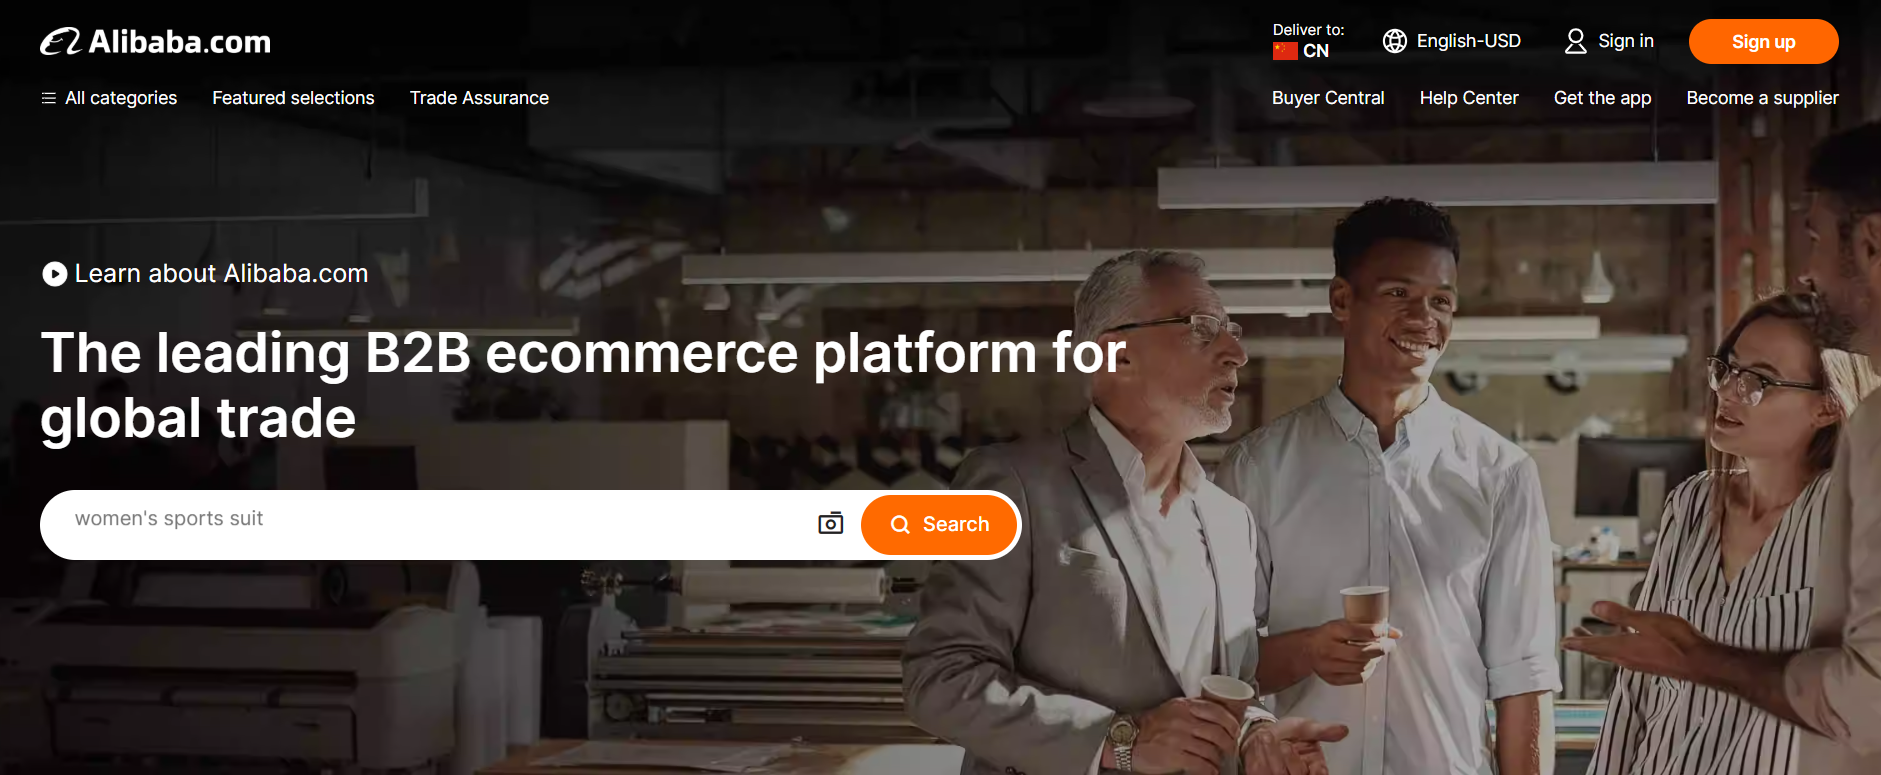Go to Help Center

point(1469,98)
